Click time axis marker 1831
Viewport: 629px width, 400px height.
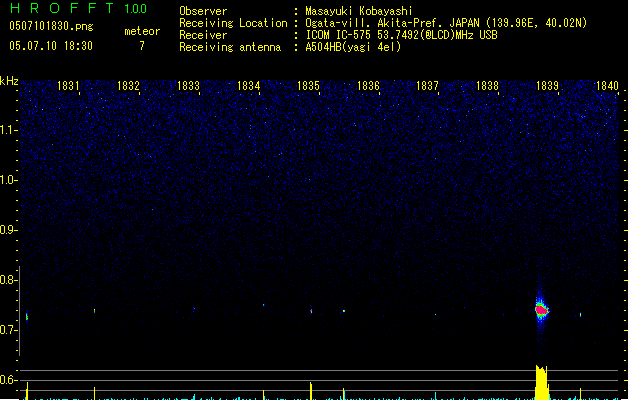click(x=68, y=86)
